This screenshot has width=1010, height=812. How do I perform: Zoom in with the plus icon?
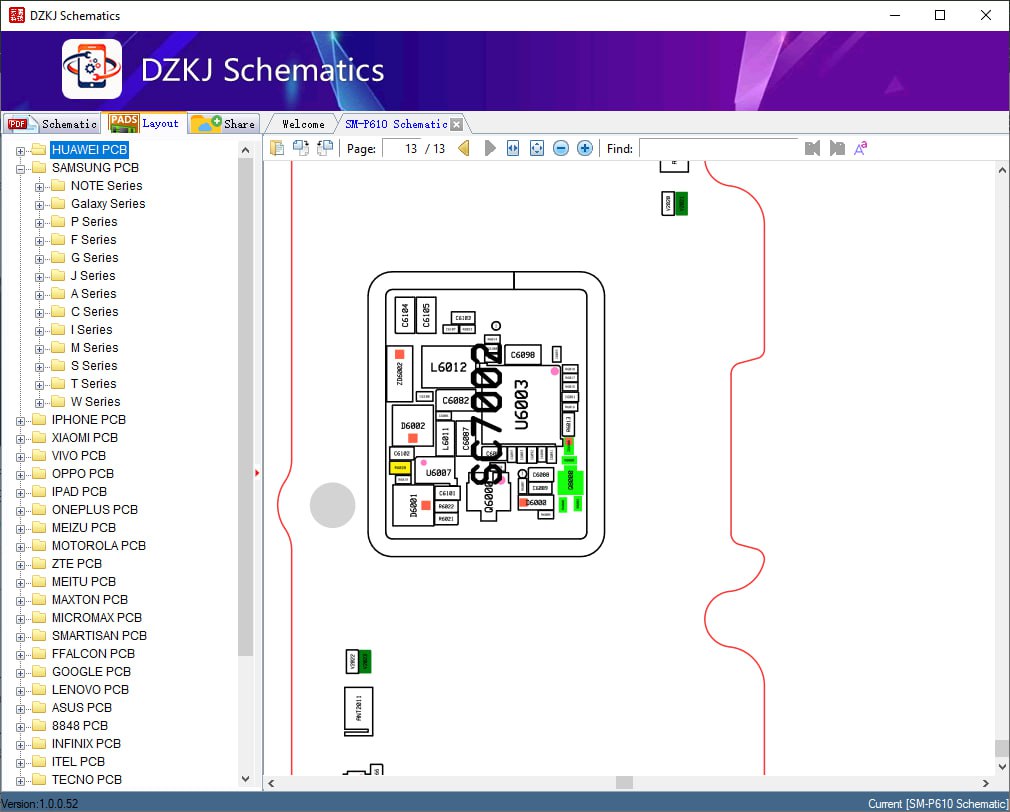[585, 148]
